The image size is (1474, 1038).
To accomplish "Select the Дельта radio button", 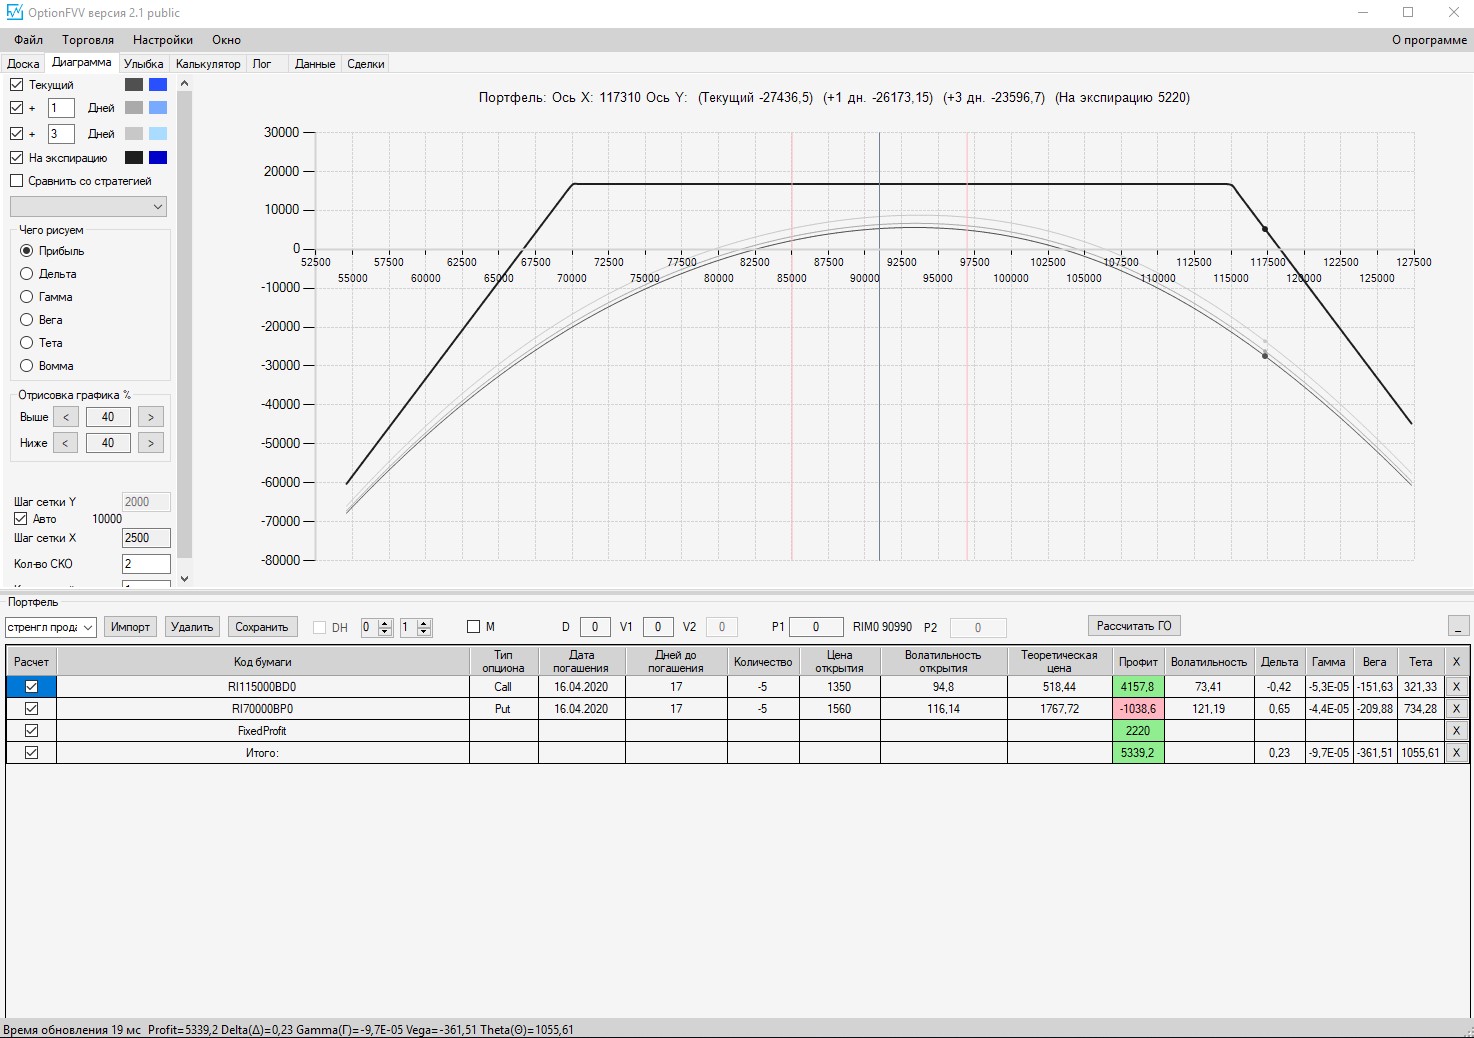I will 27,274.
